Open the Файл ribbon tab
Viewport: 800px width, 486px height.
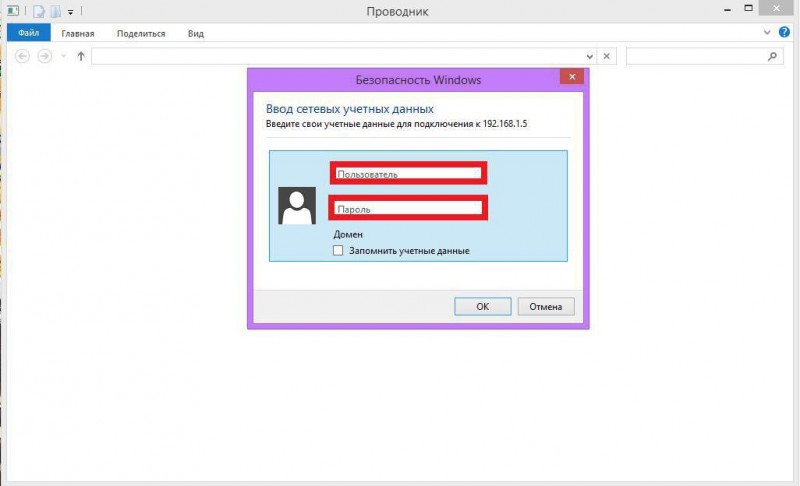[x=29, y=33]
